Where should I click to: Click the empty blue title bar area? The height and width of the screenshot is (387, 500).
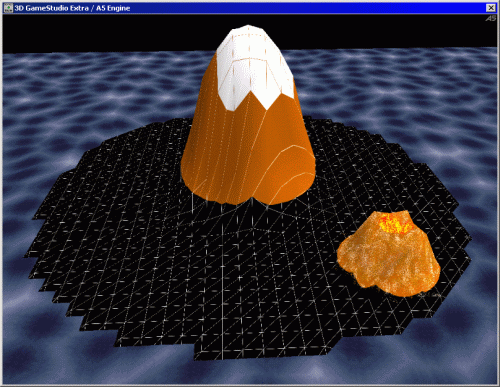300,8
